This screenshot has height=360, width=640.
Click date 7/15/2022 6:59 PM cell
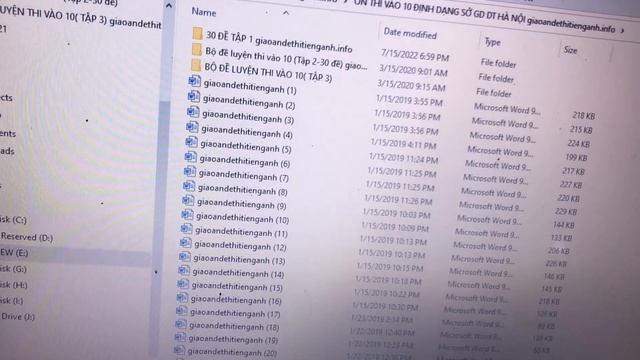coord(415,55)
